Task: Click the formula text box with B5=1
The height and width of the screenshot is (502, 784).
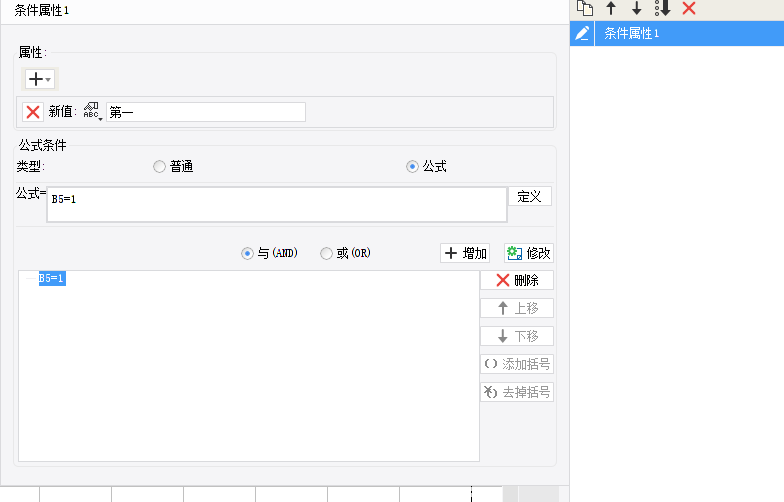Action: point(277,204)
